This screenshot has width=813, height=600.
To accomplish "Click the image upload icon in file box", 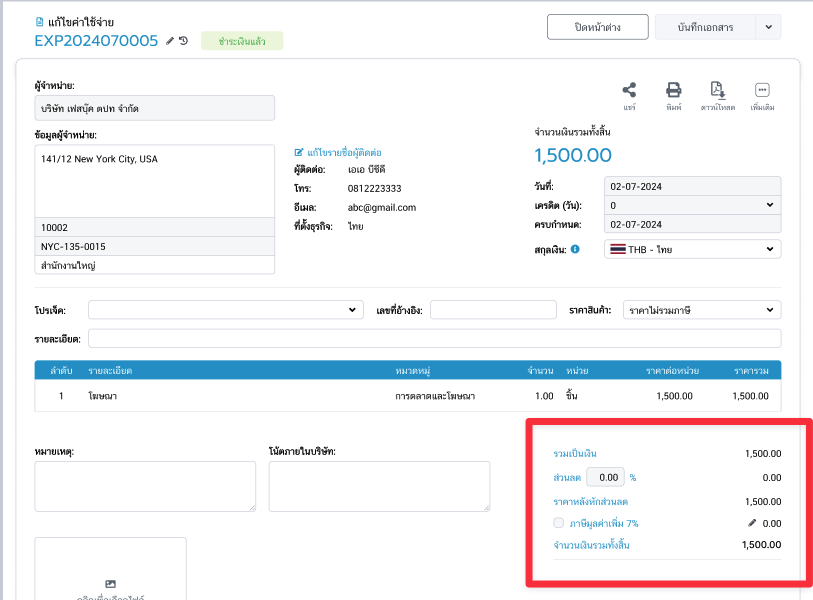I will pyautogui.click(x=110, y=583).
